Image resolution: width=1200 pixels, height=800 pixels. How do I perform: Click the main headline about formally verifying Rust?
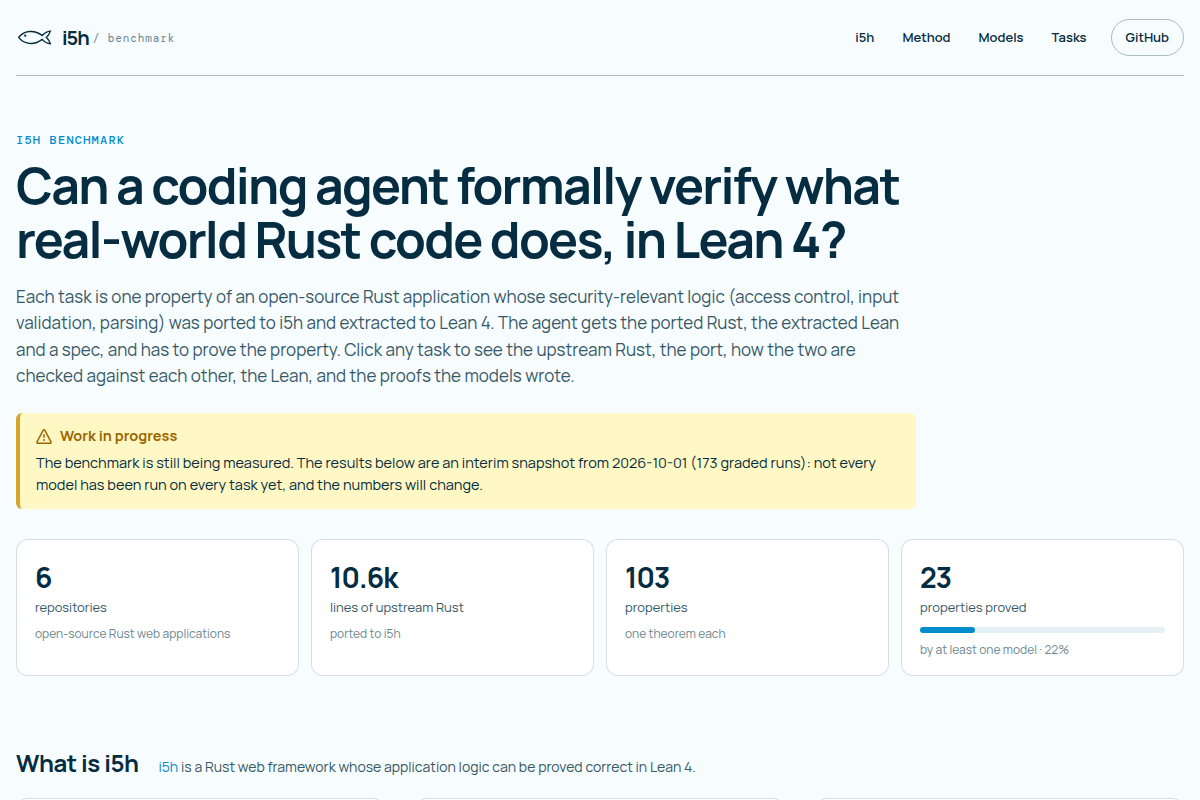click(458, 214)
